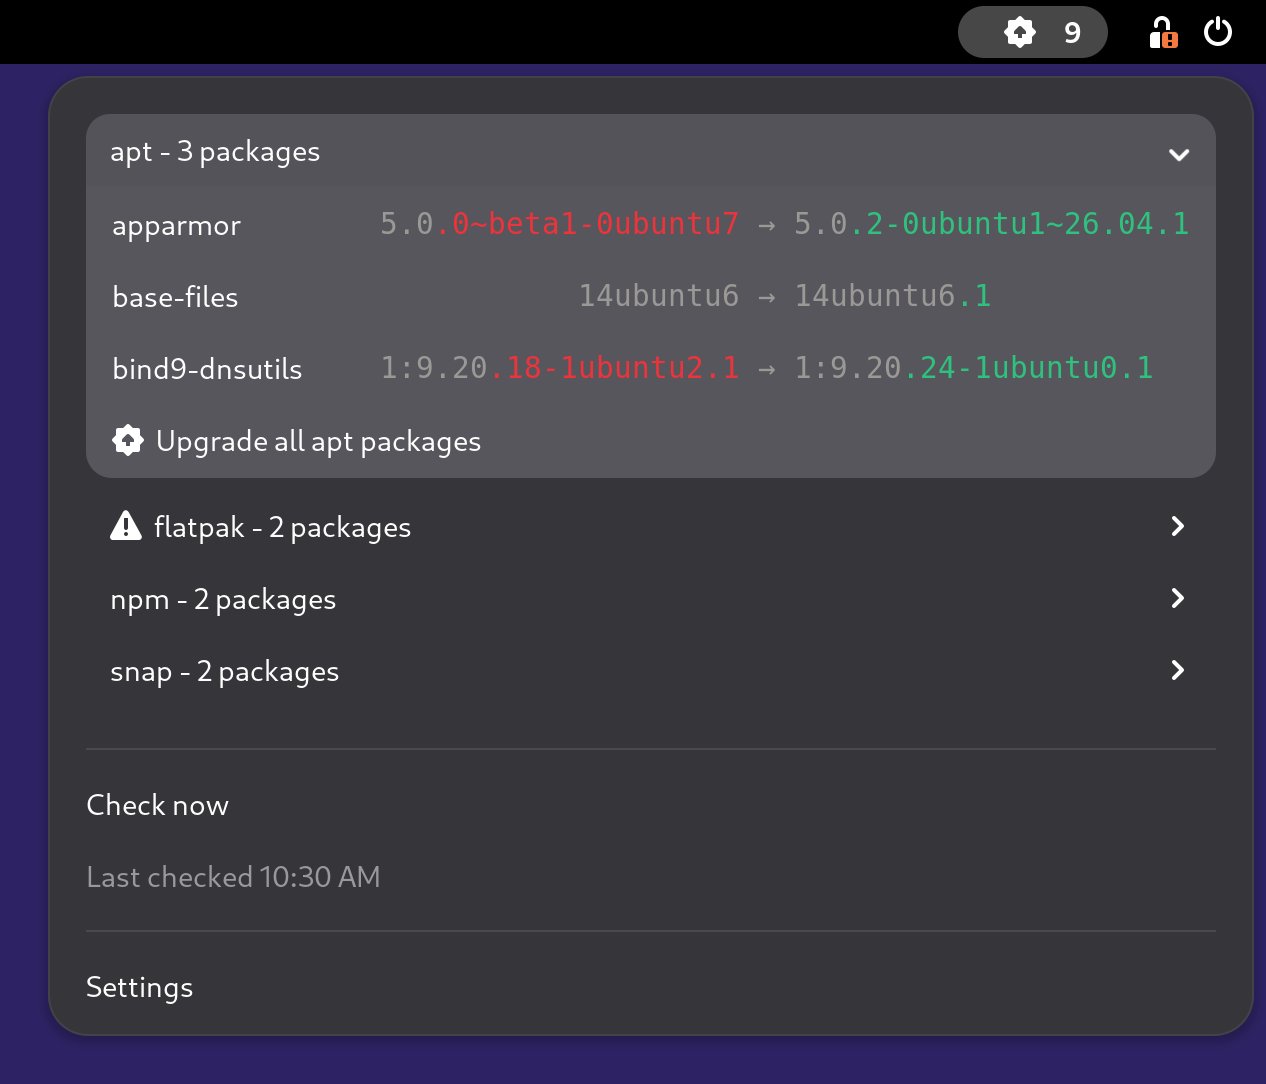Click apparmor new version 5.0.2-0ubuntu1~26.04.1
The width and height of the screenshot is (1266, 1084).
click(x=991, y=223)
